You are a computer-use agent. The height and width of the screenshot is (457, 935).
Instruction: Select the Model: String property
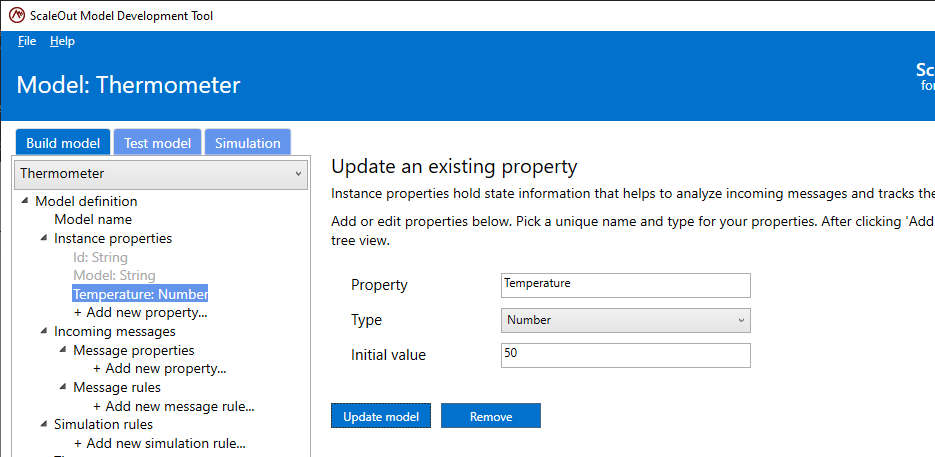tap(114, 276)
